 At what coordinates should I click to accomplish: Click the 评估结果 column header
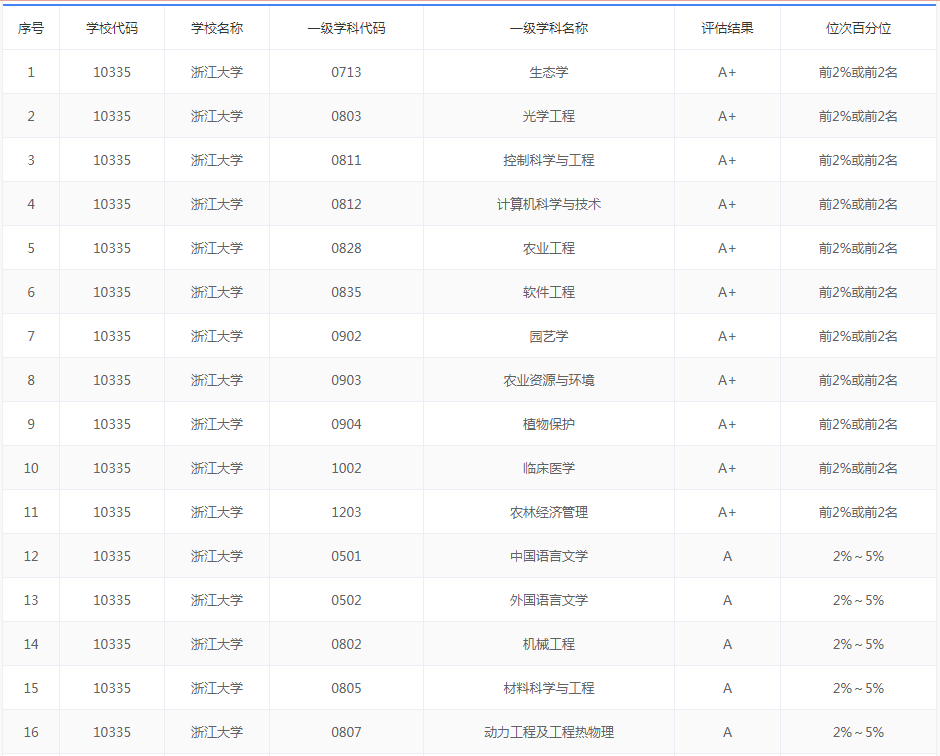coord(727,28)
